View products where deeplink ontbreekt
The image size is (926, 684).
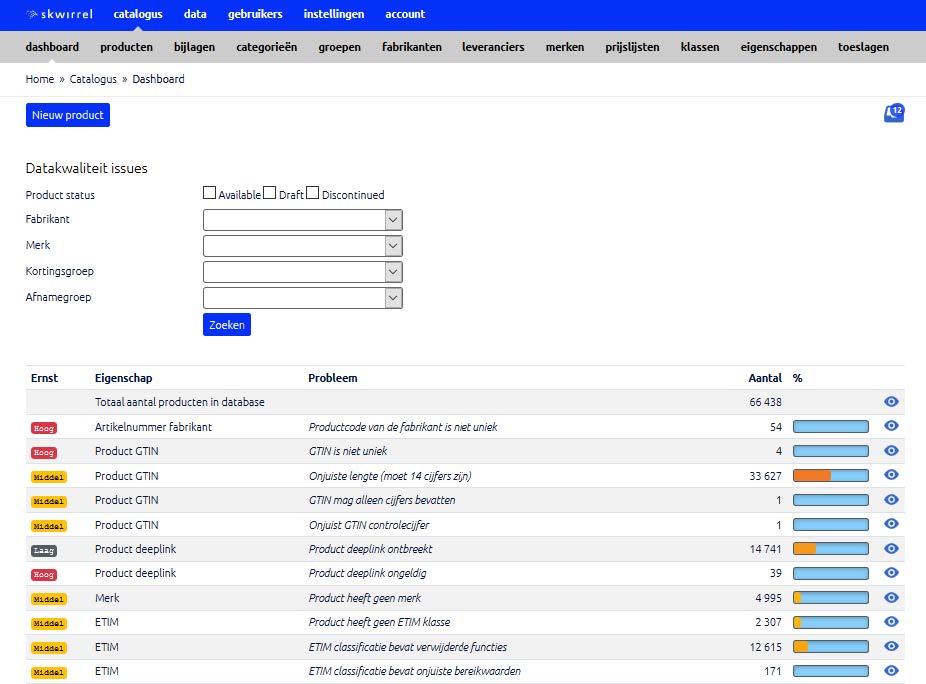891,549
